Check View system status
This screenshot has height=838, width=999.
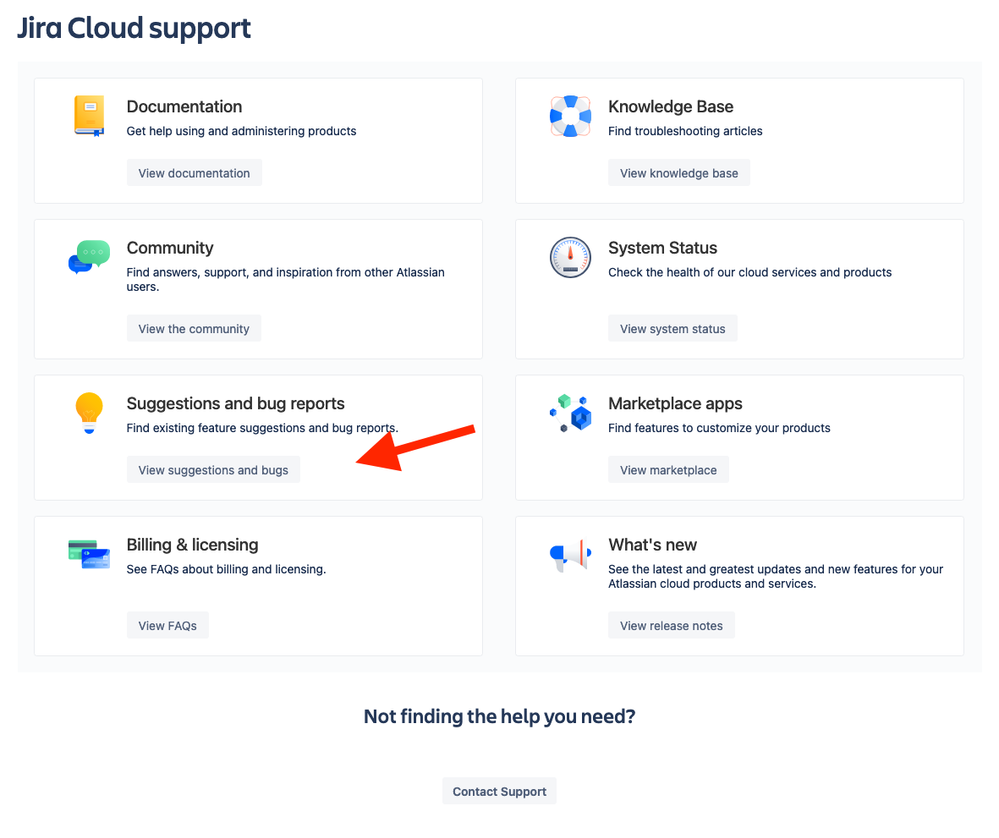[673, 328]
